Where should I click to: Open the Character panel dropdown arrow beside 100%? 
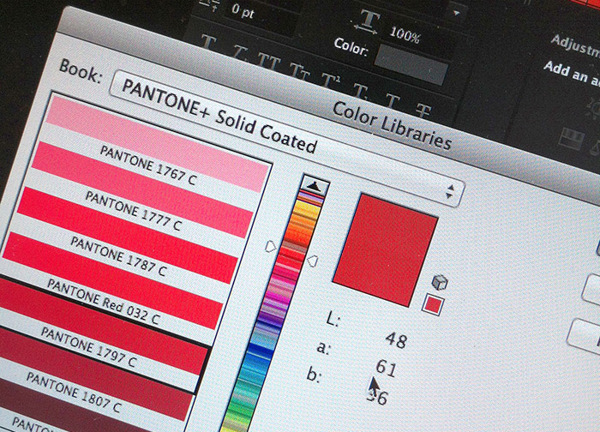456,13
